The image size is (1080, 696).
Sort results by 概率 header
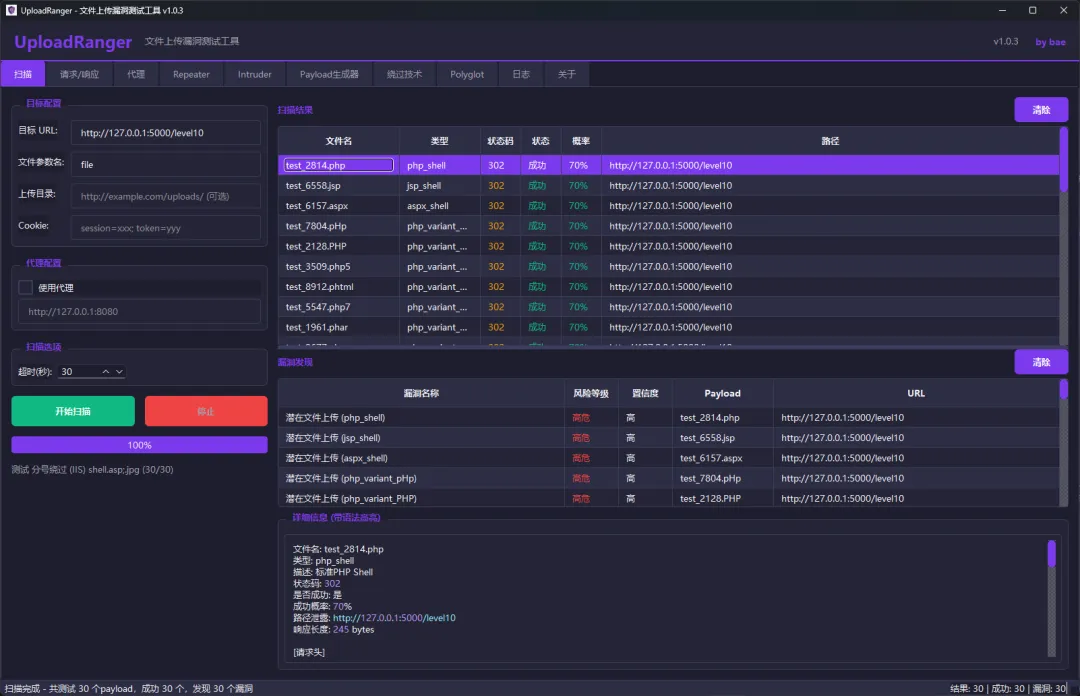581,141
